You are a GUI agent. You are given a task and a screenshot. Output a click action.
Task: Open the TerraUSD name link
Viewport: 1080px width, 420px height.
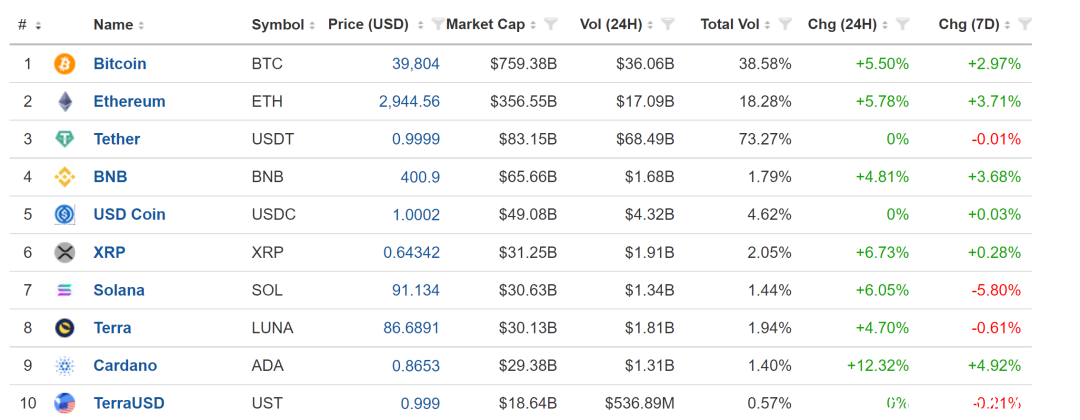tap(129, 403)
